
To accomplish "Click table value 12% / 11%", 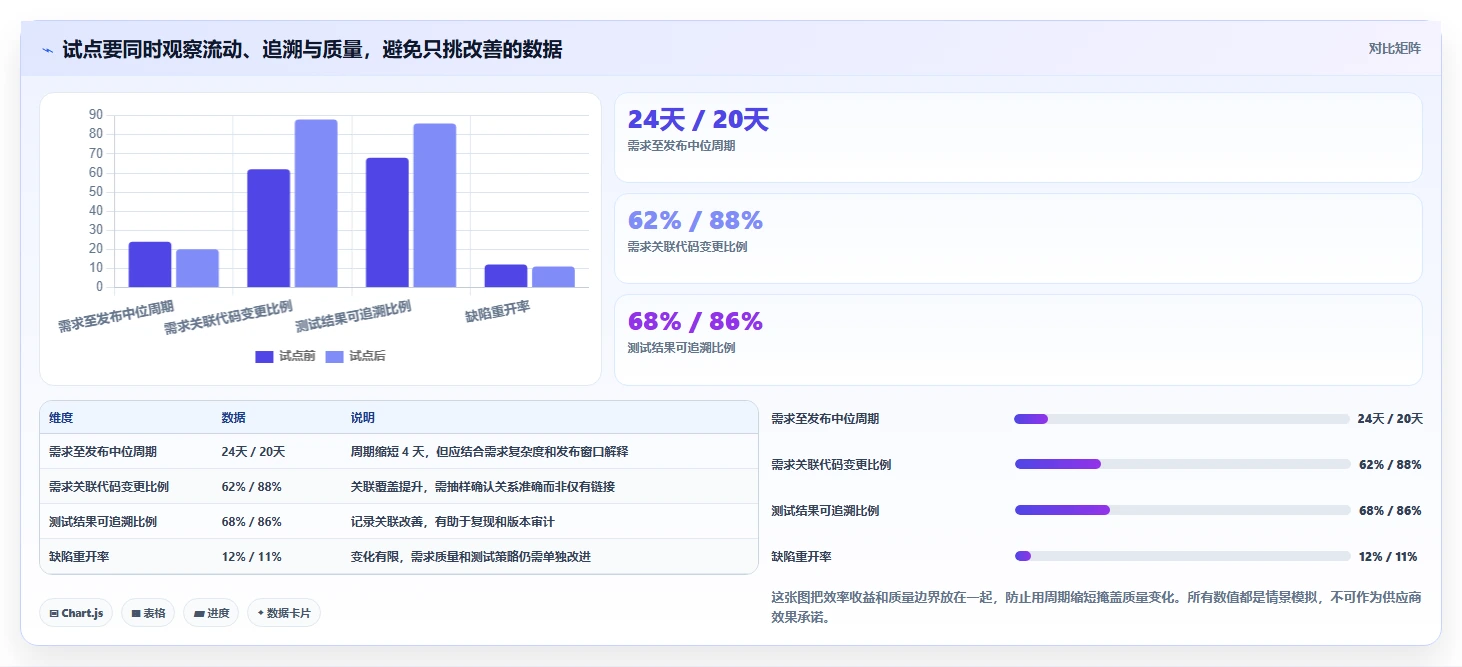I will [251, 557].
